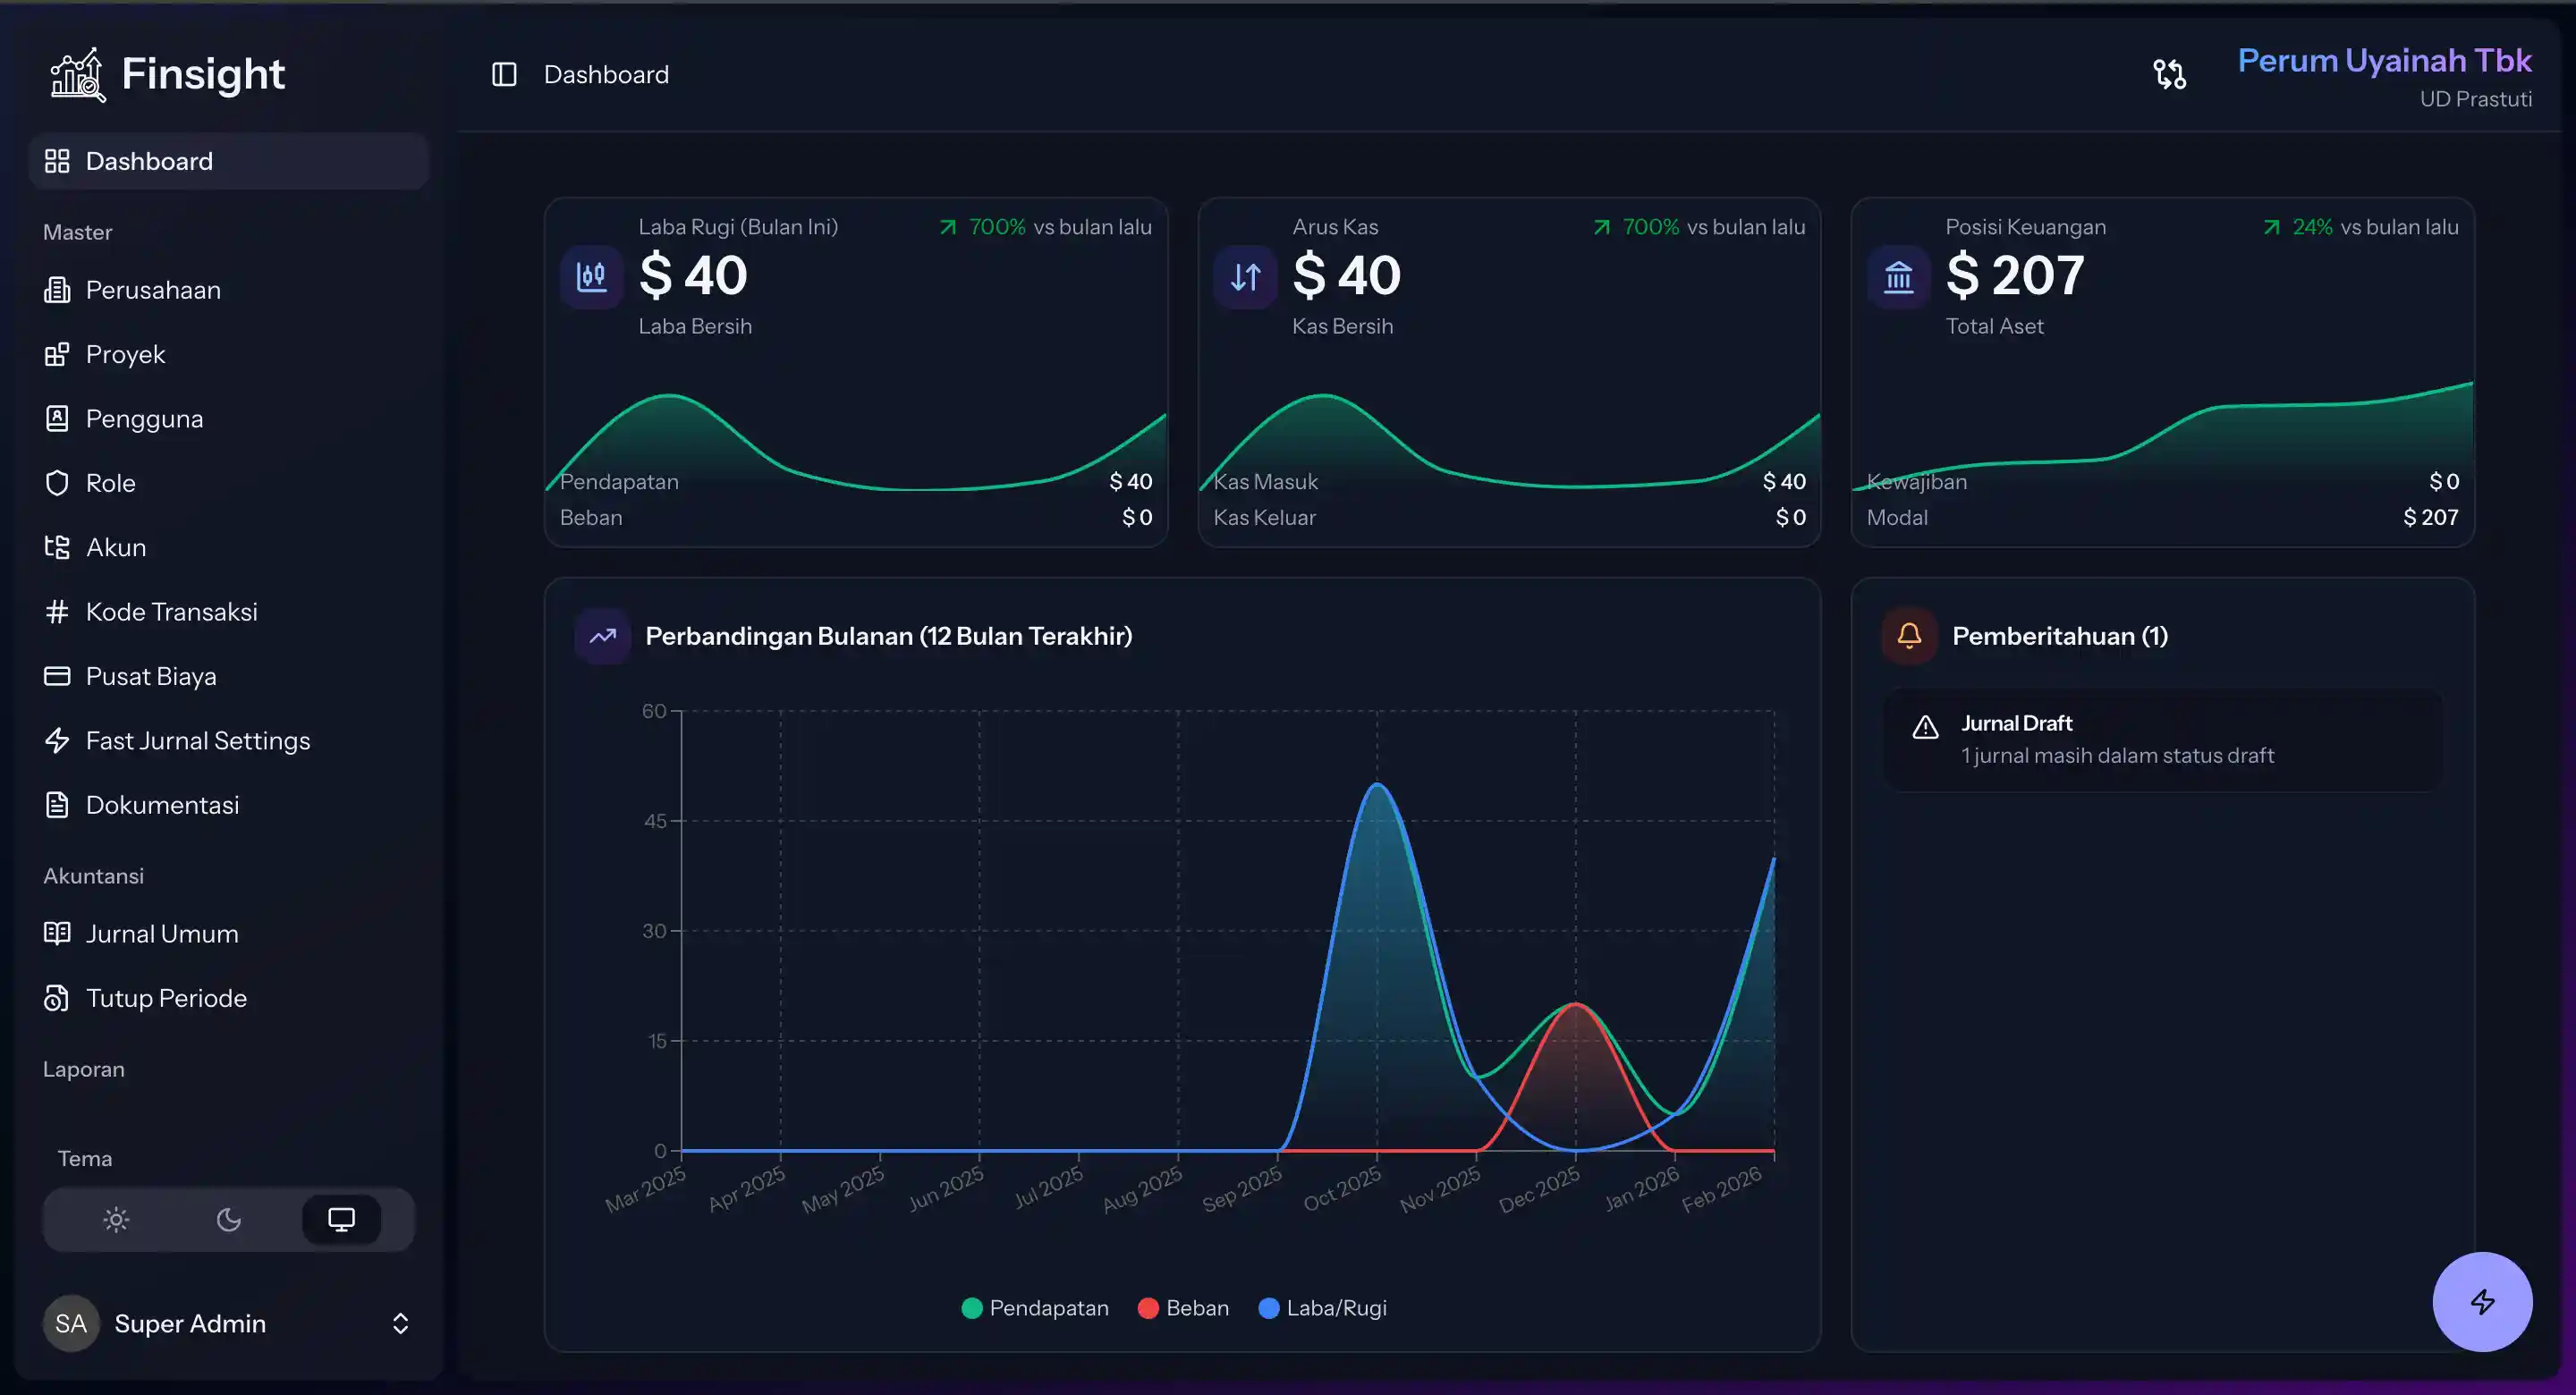The width and height of the screenshot is (2576, 1395).
Task: Click the Pemberitahuan bell icon
Action: tap(1909, 636)
